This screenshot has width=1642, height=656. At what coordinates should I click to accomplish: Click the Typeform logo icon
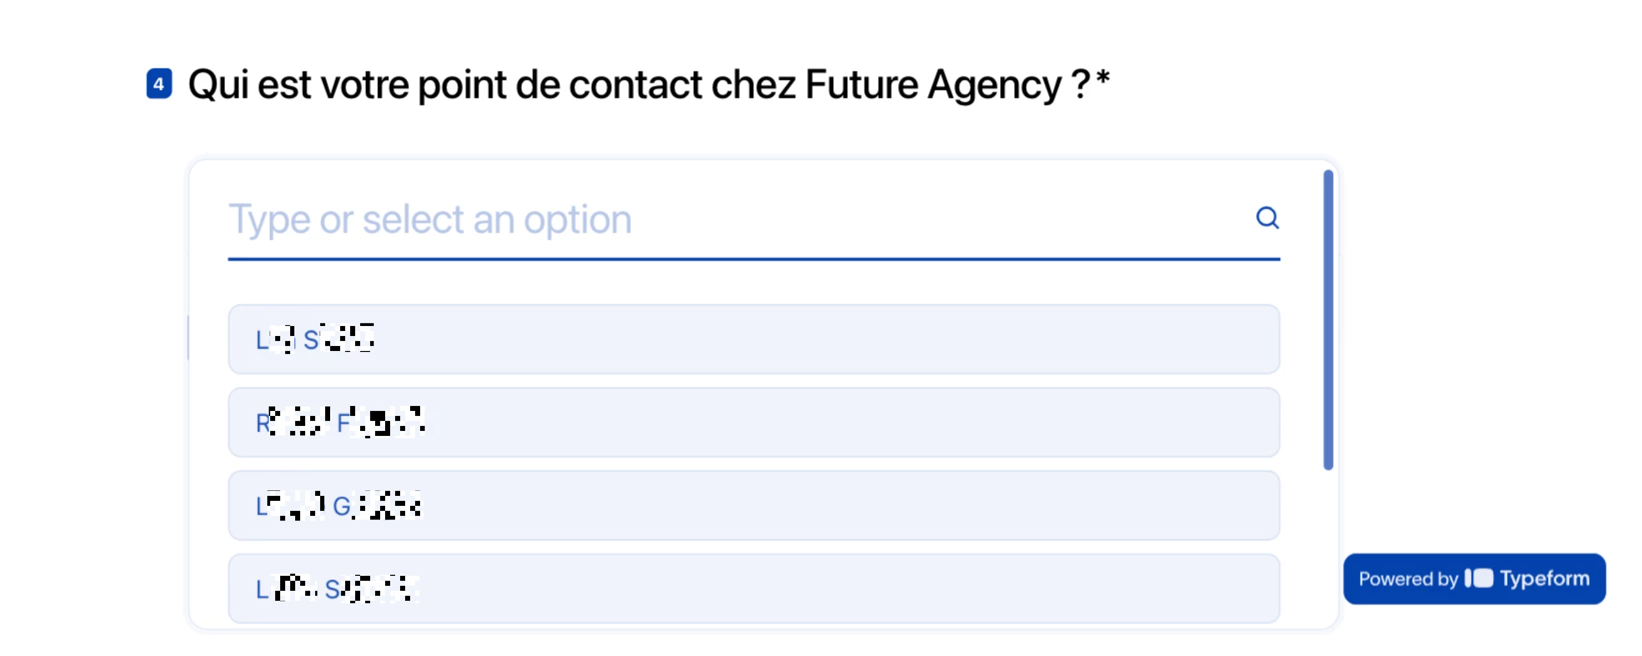click(x=1479, y=579)
